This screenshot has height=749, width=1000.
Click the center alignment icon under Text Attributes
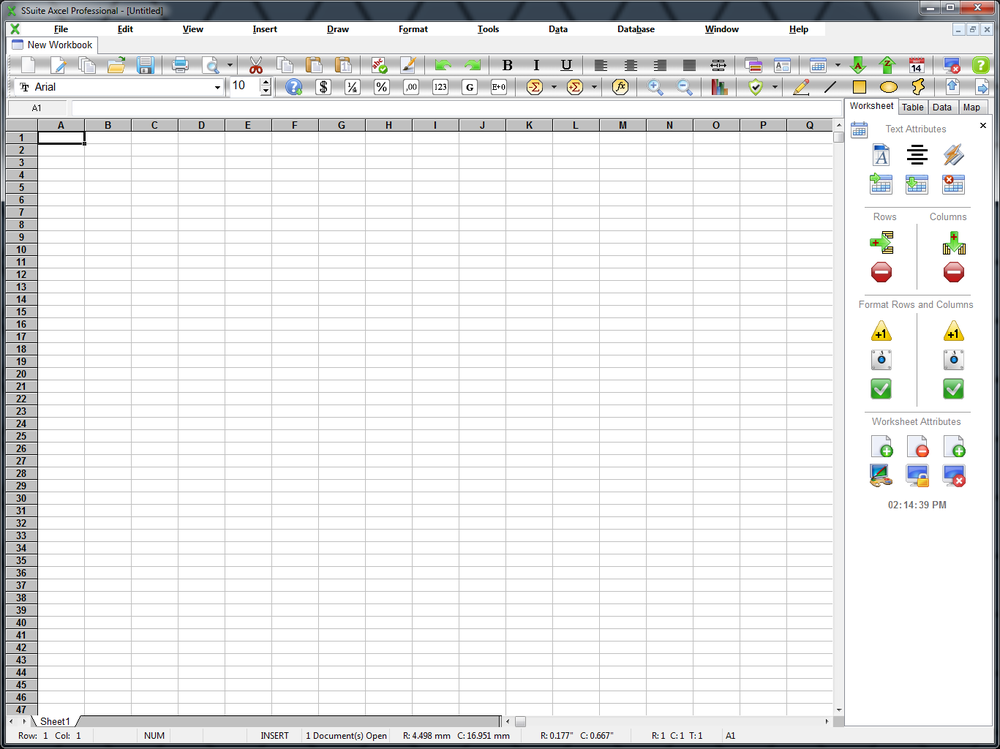coord(917,155)
